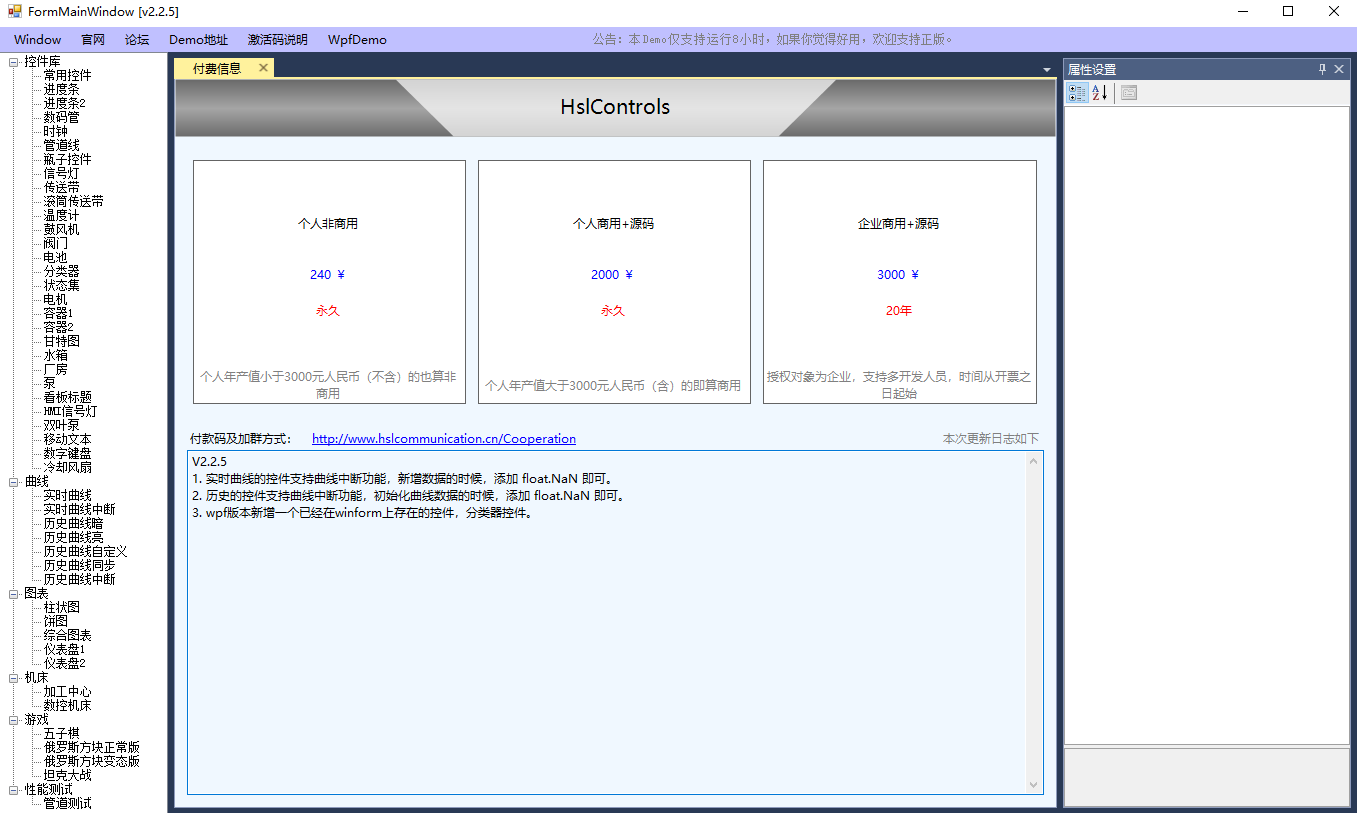Select 俄罗斯方块正常版 in the tree
Viewport: 1357px width, 813px height.
coord(91,747)
